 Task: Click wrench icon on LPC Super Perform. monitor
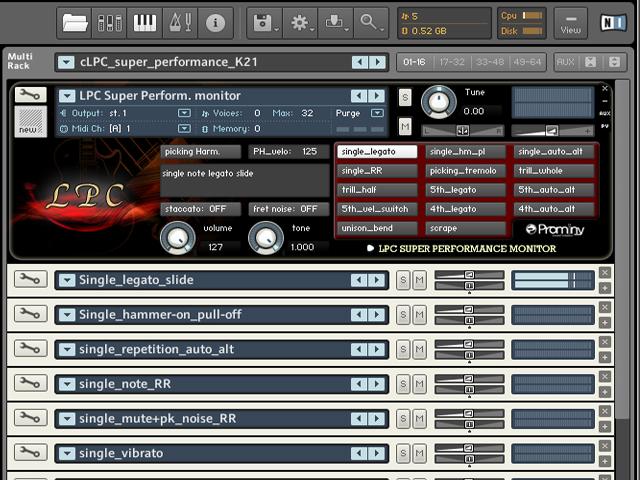pos(30,96)
